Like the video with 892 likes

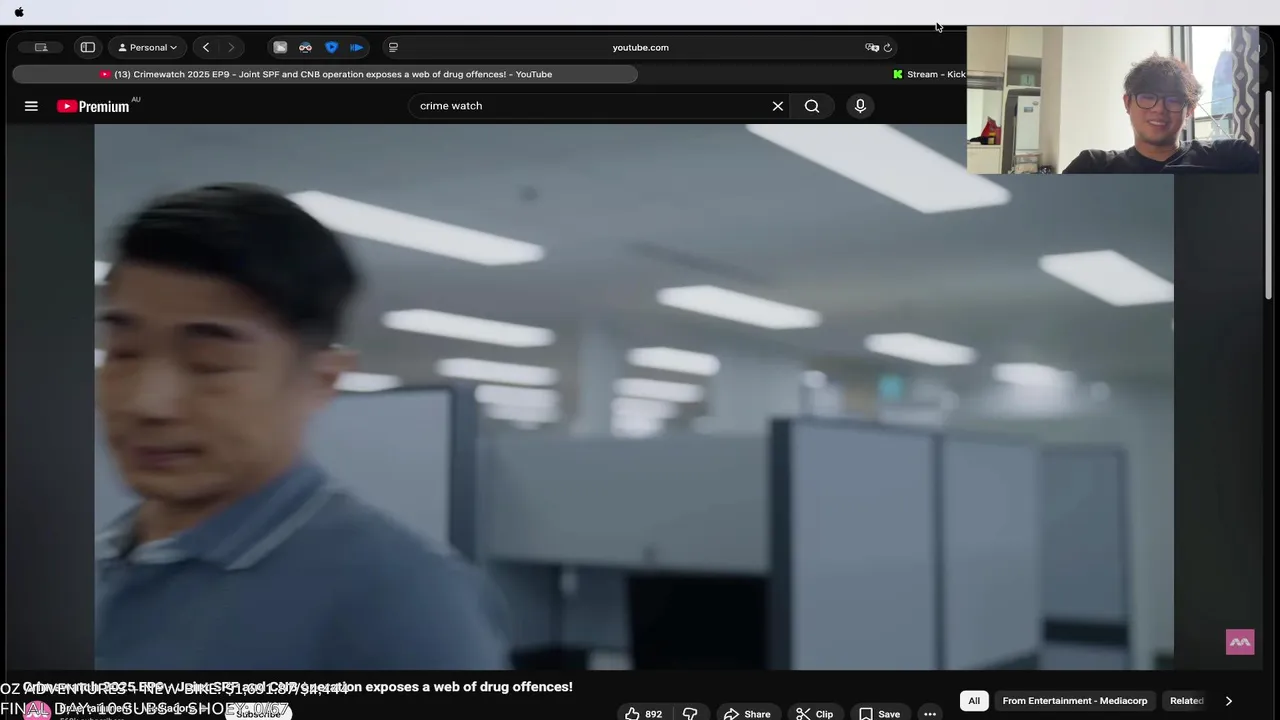(643, 714)
